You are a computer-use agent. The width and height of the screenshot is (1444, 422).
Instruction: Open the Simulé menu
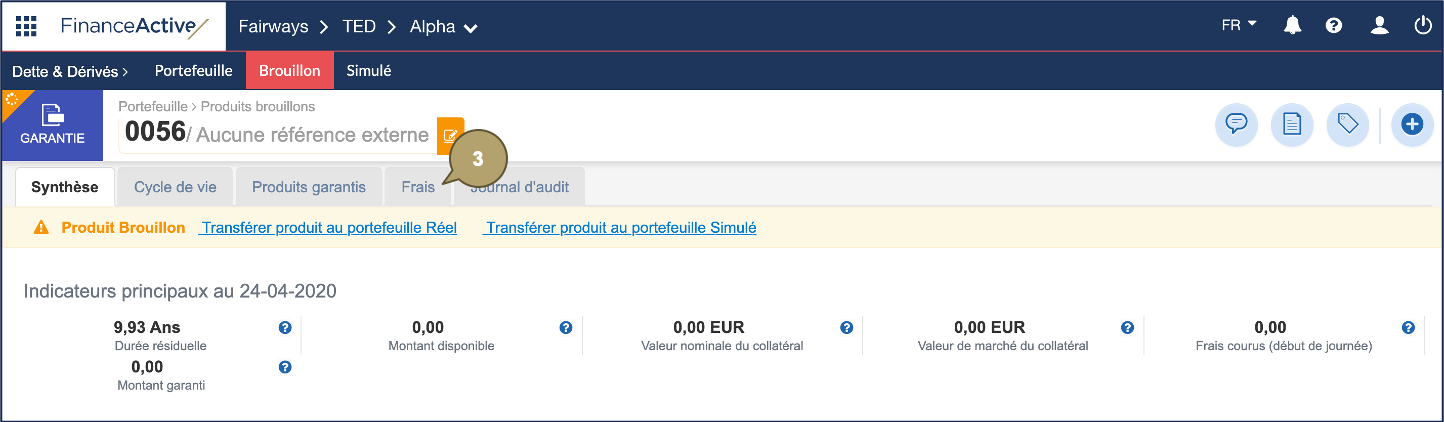tap(369, 71)
